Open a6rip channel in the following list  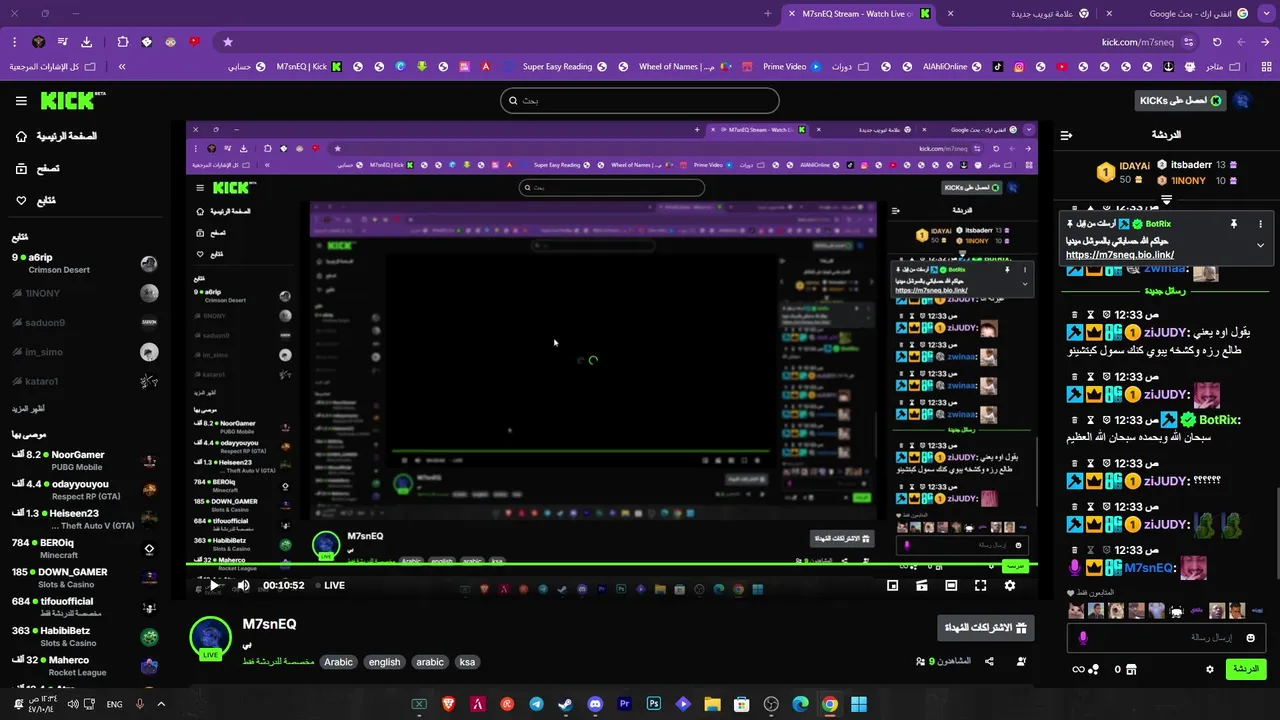point(84,264)
